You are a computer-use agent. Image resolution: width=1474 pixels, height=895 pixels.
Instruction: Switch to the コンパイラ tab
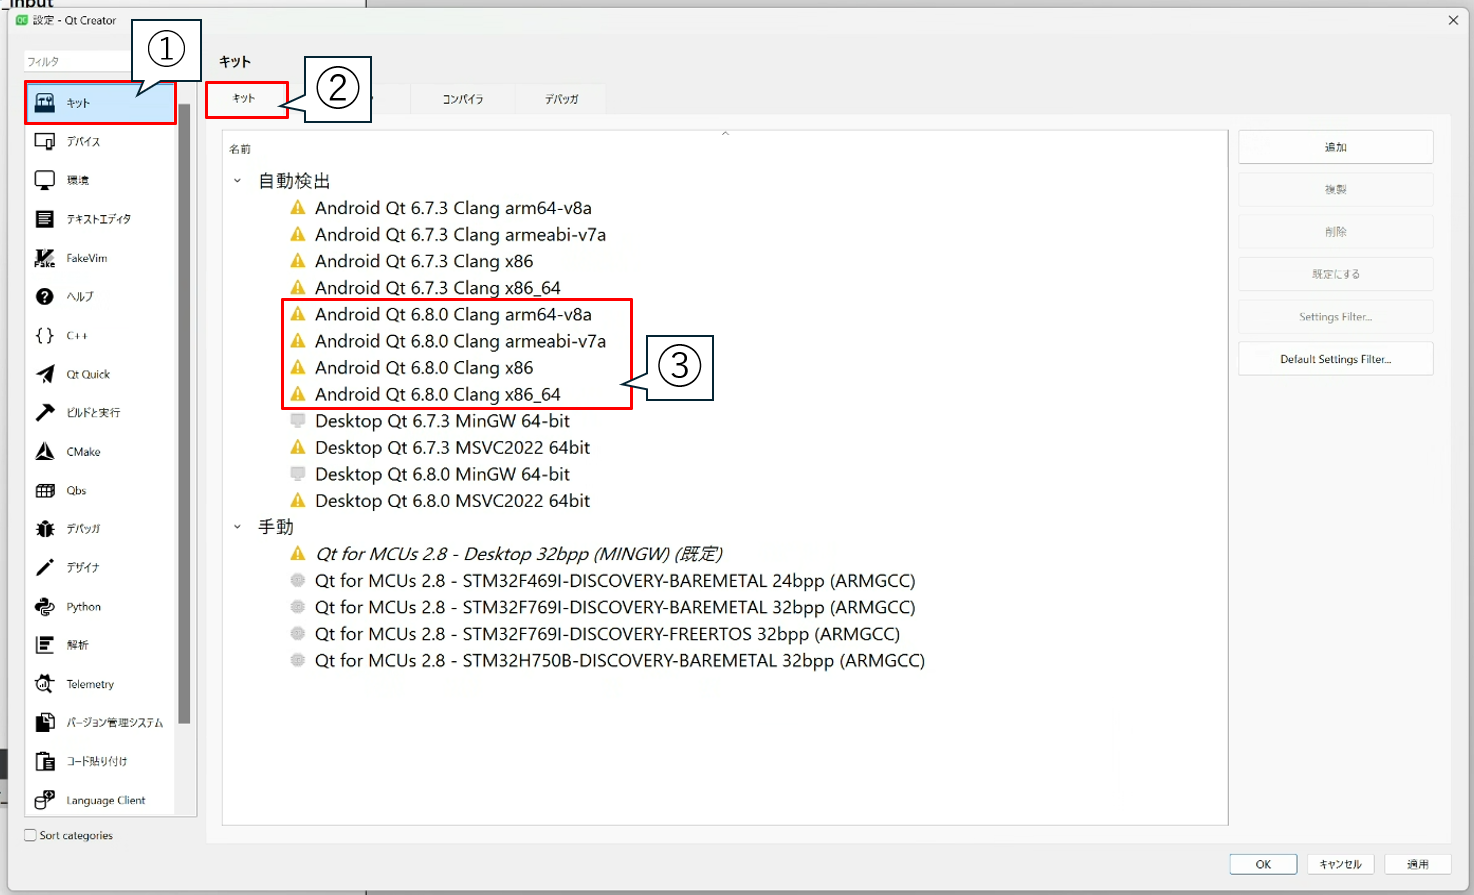point(462,99)
